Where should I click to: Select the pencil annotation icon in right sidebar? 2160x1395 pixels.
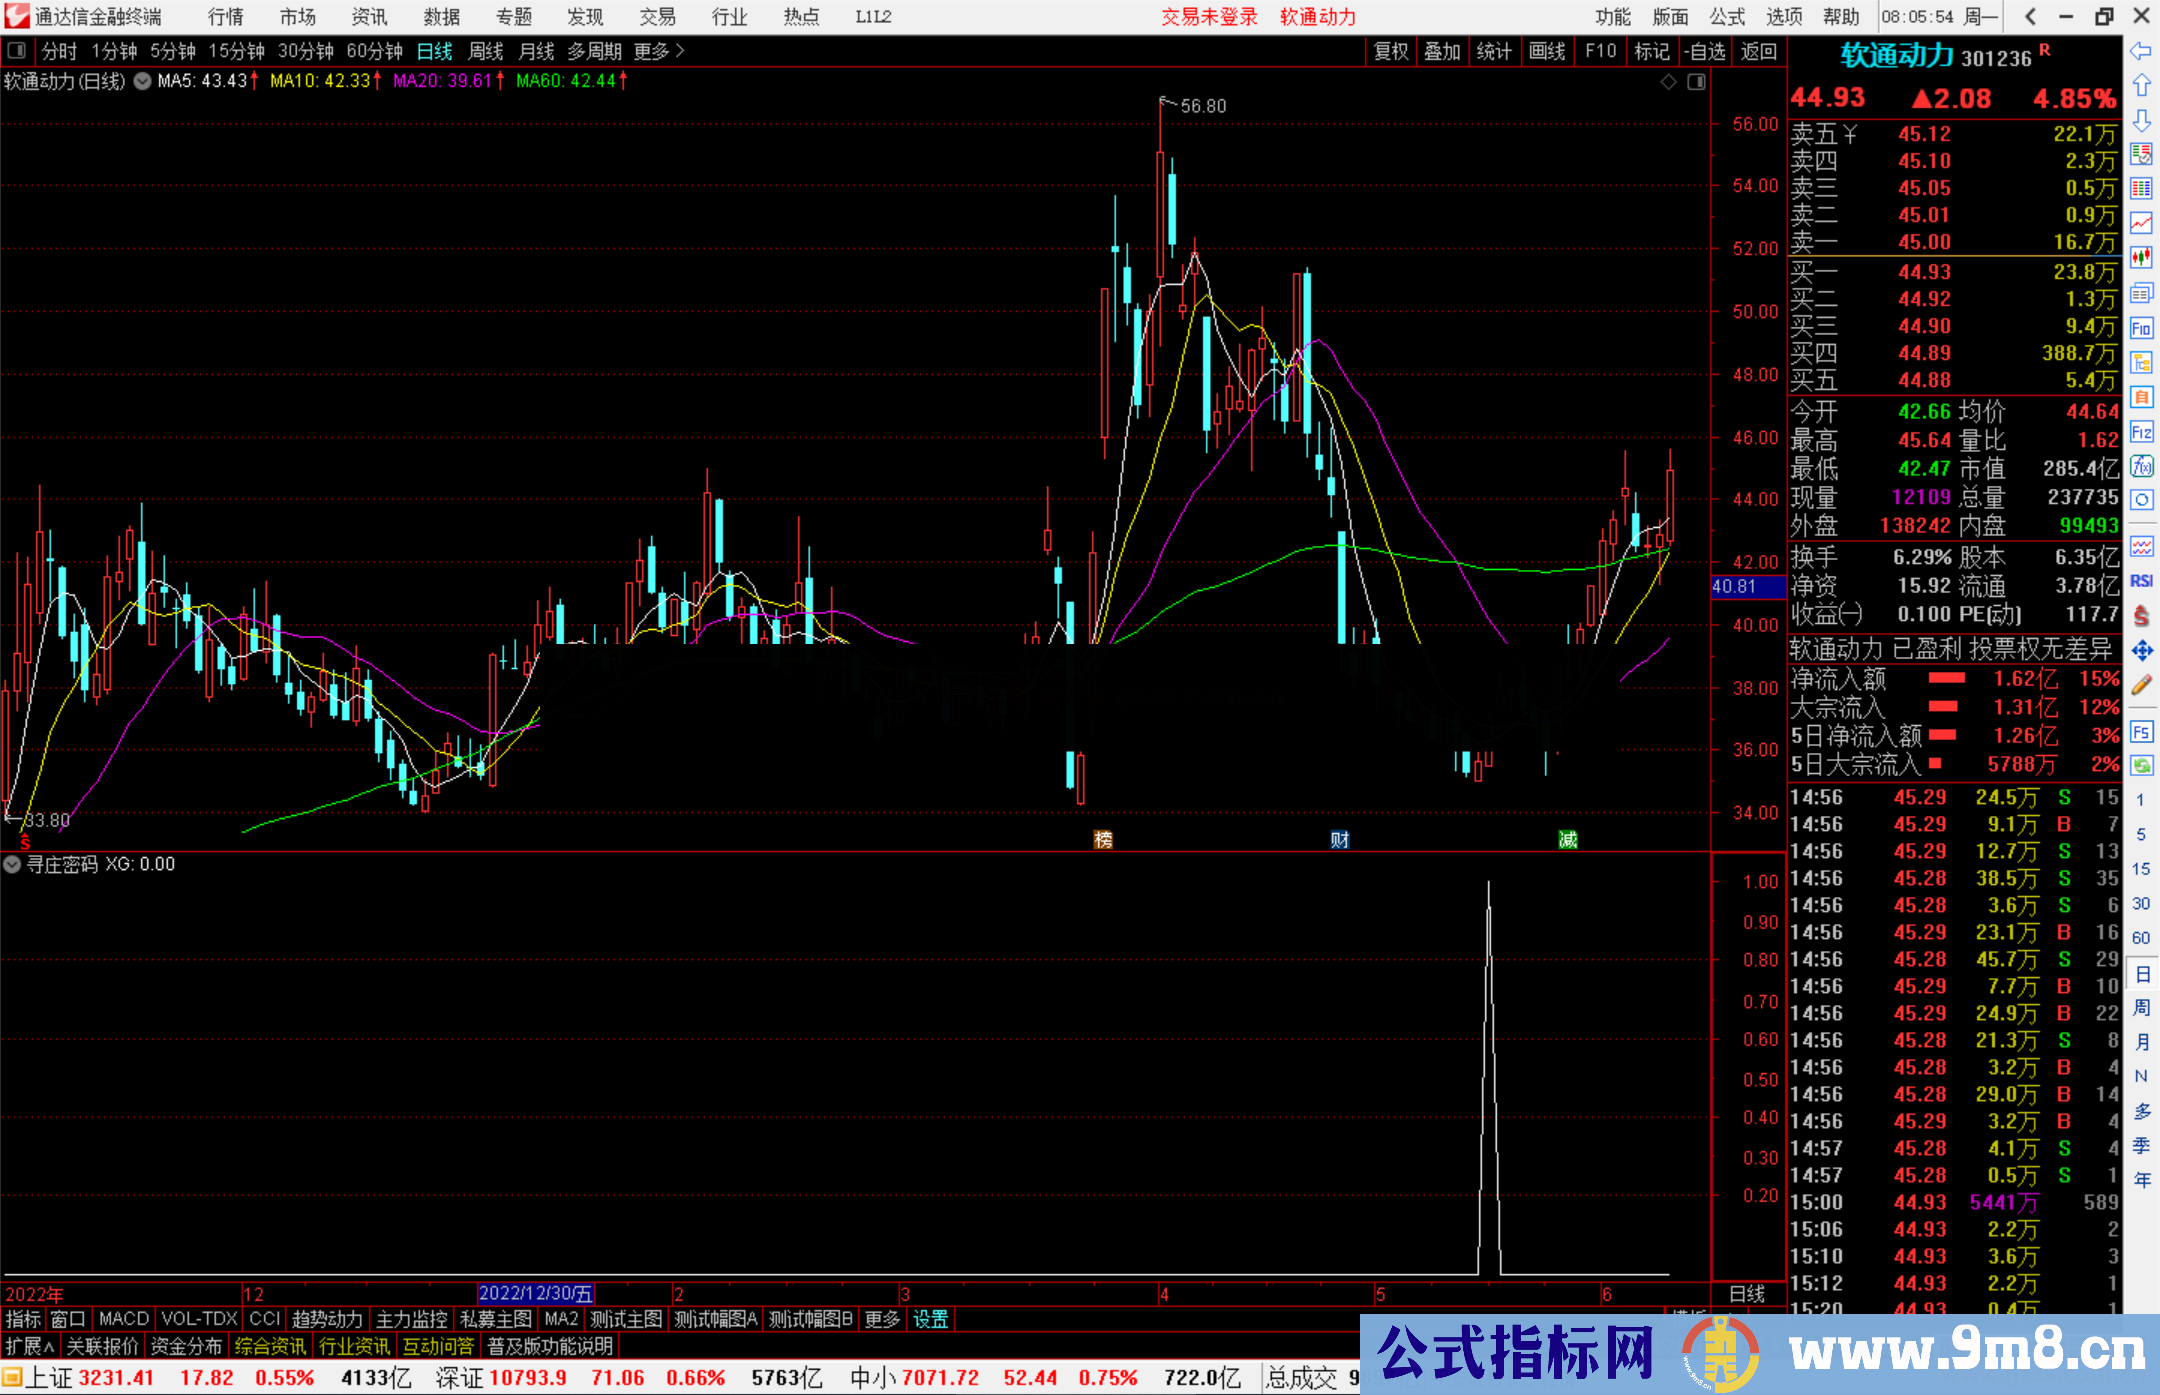tap(2142, 684)
